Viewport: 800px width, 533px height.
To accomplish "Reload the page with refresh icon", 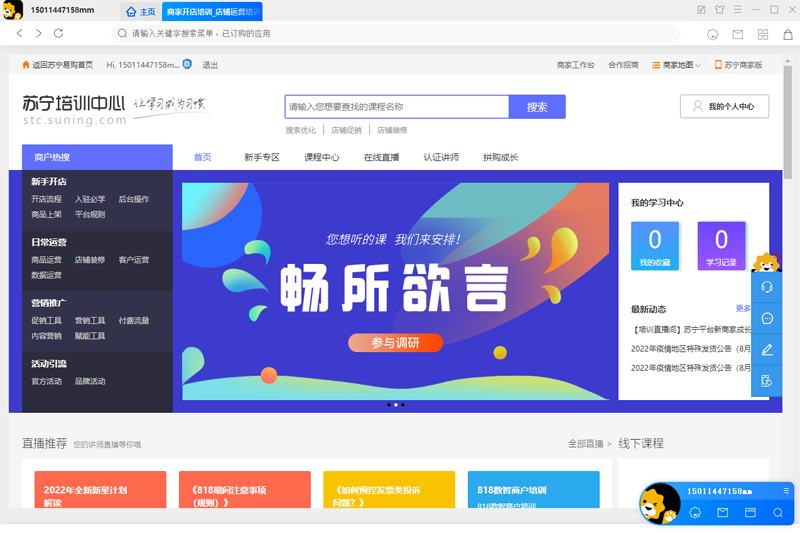I will (x=59, y=34).
